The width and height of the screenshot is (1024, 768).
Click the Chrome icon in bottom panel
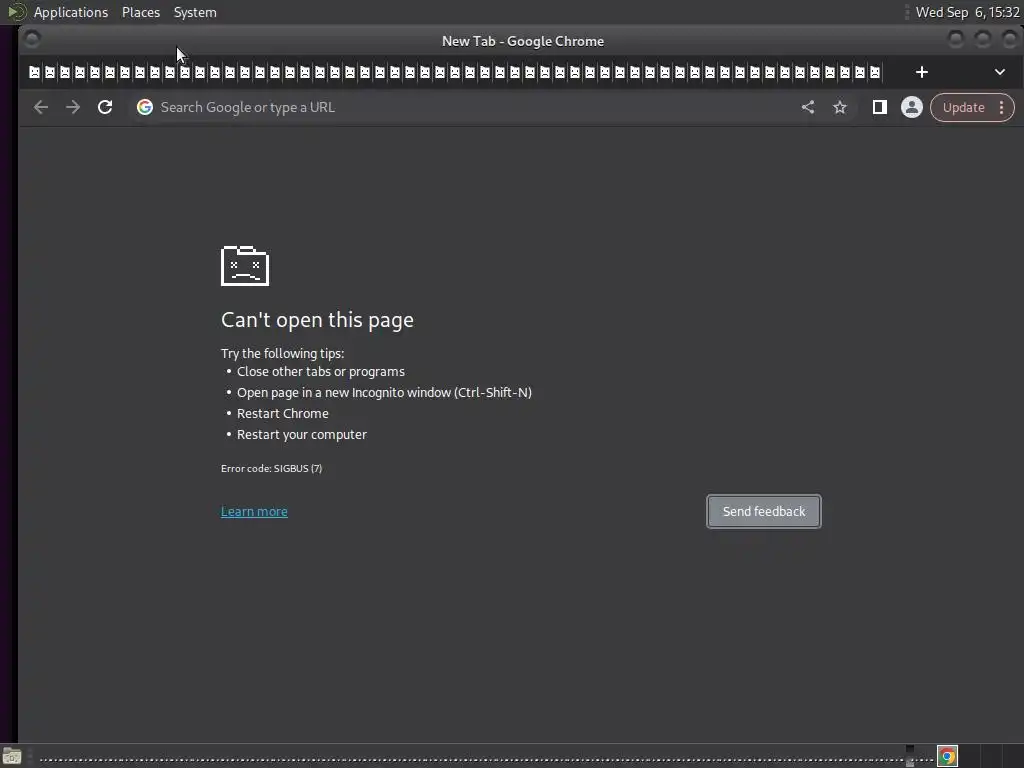[947, 756]
